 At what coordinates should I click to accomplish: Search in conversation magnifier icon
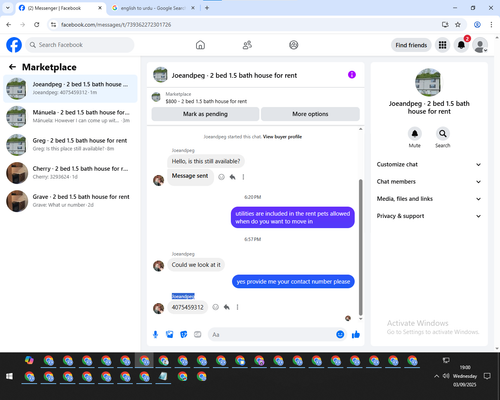click(443, 134)
